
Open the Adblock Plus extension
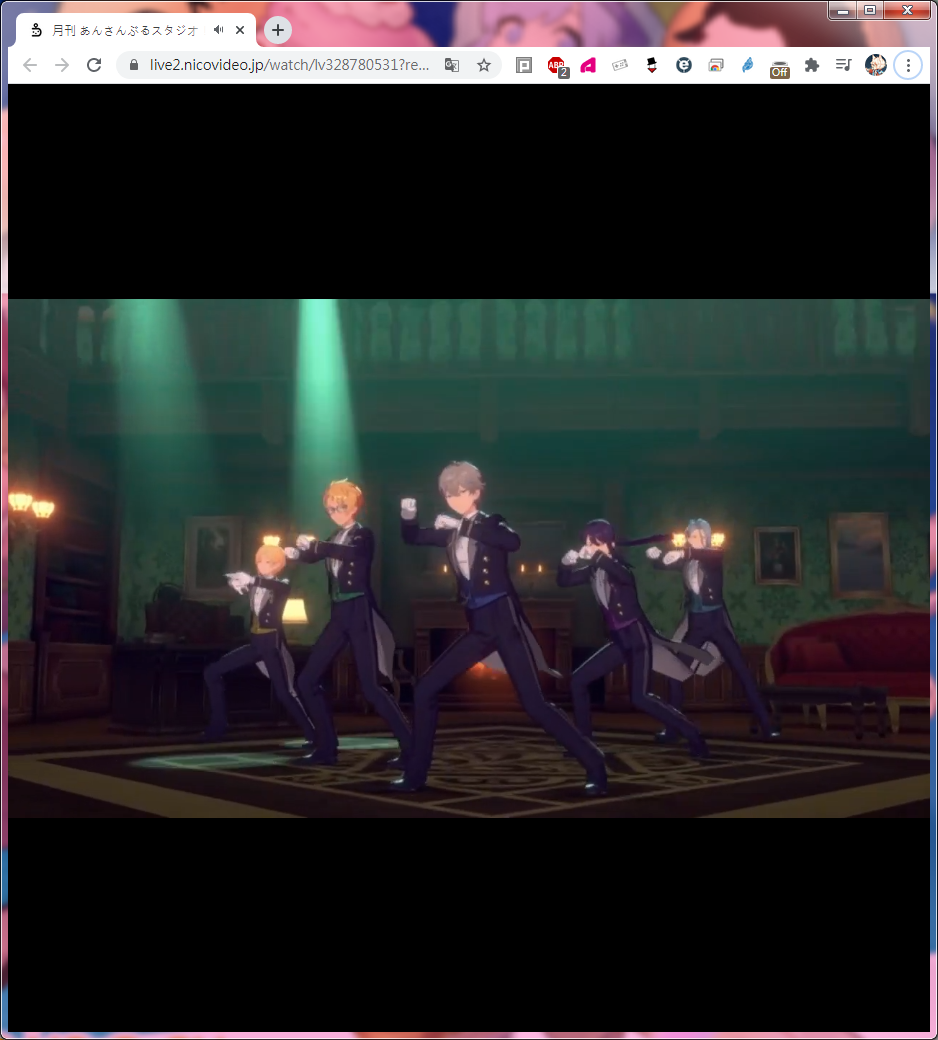557,66
